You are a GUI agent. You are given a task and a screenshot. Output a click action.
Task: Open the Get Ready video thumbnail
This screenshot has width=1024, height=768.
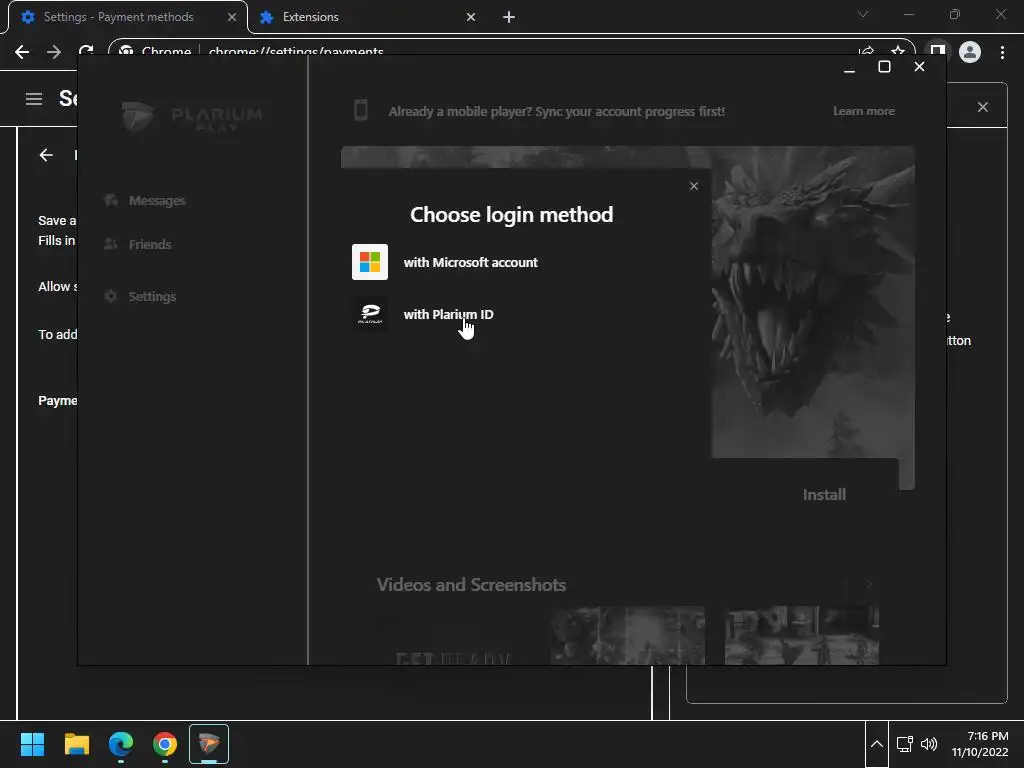point(453,635)
